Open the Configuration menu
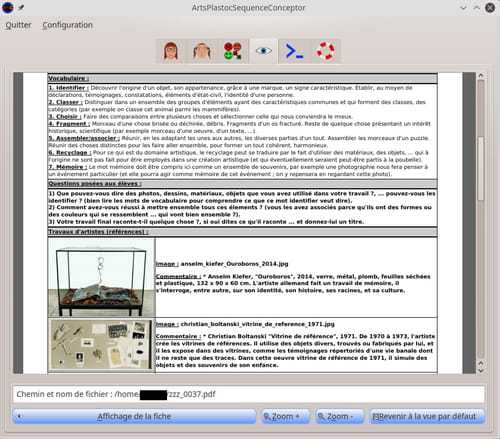The width and height of the screenshot is (500, 439). (x=67, y=25)
